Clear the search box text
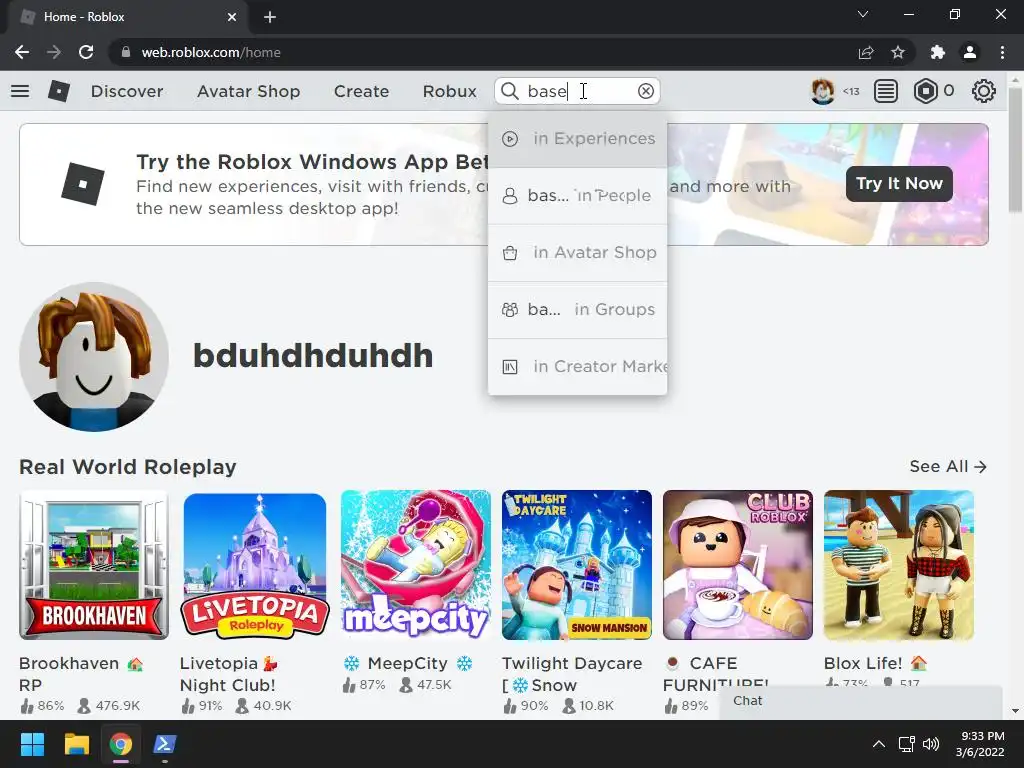Screen dimensions: 1024x768 (646, 91)
